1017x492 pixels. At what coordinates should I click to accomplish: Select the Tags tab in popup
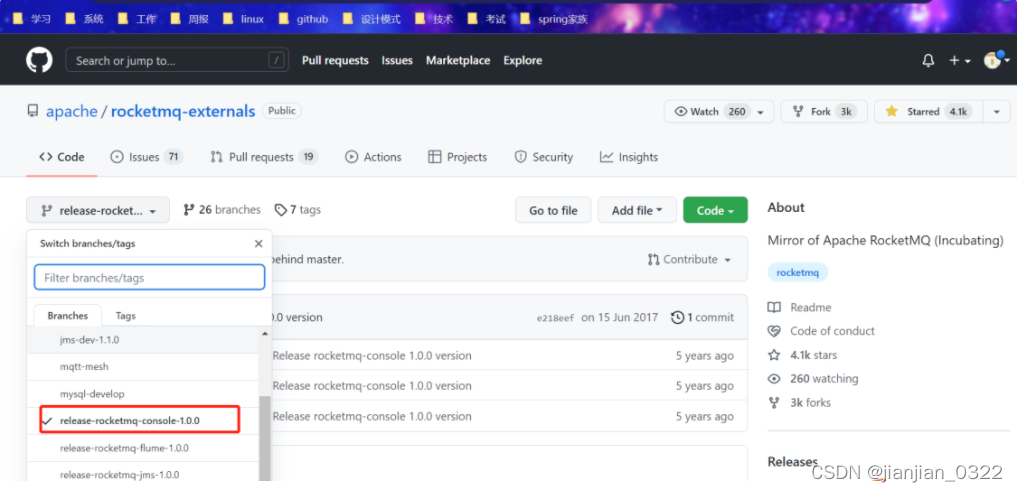[x=126, y=316]
